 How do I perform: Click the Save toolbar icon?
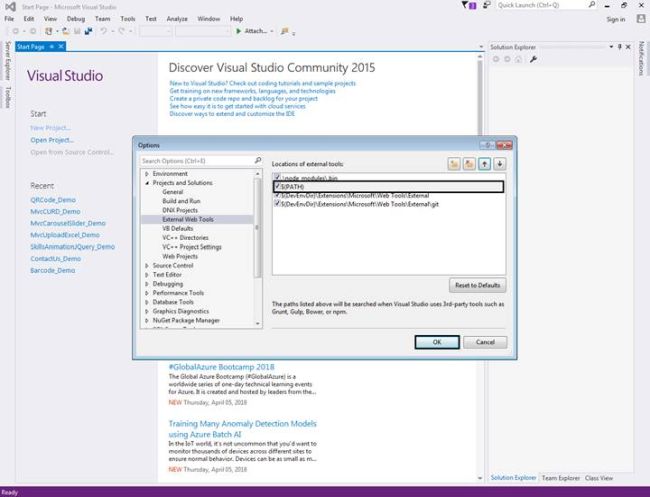pos(77,31)
